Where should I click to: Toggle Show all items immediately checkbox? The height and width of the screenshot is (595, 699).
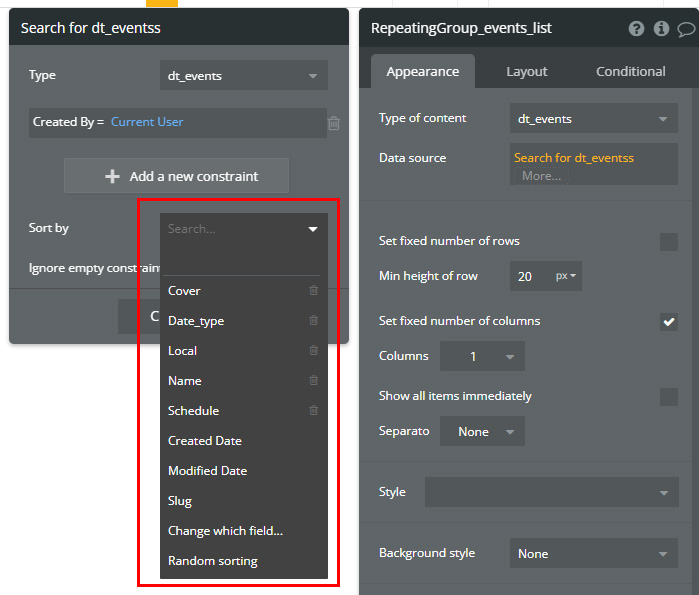click(x=669, y=397)
